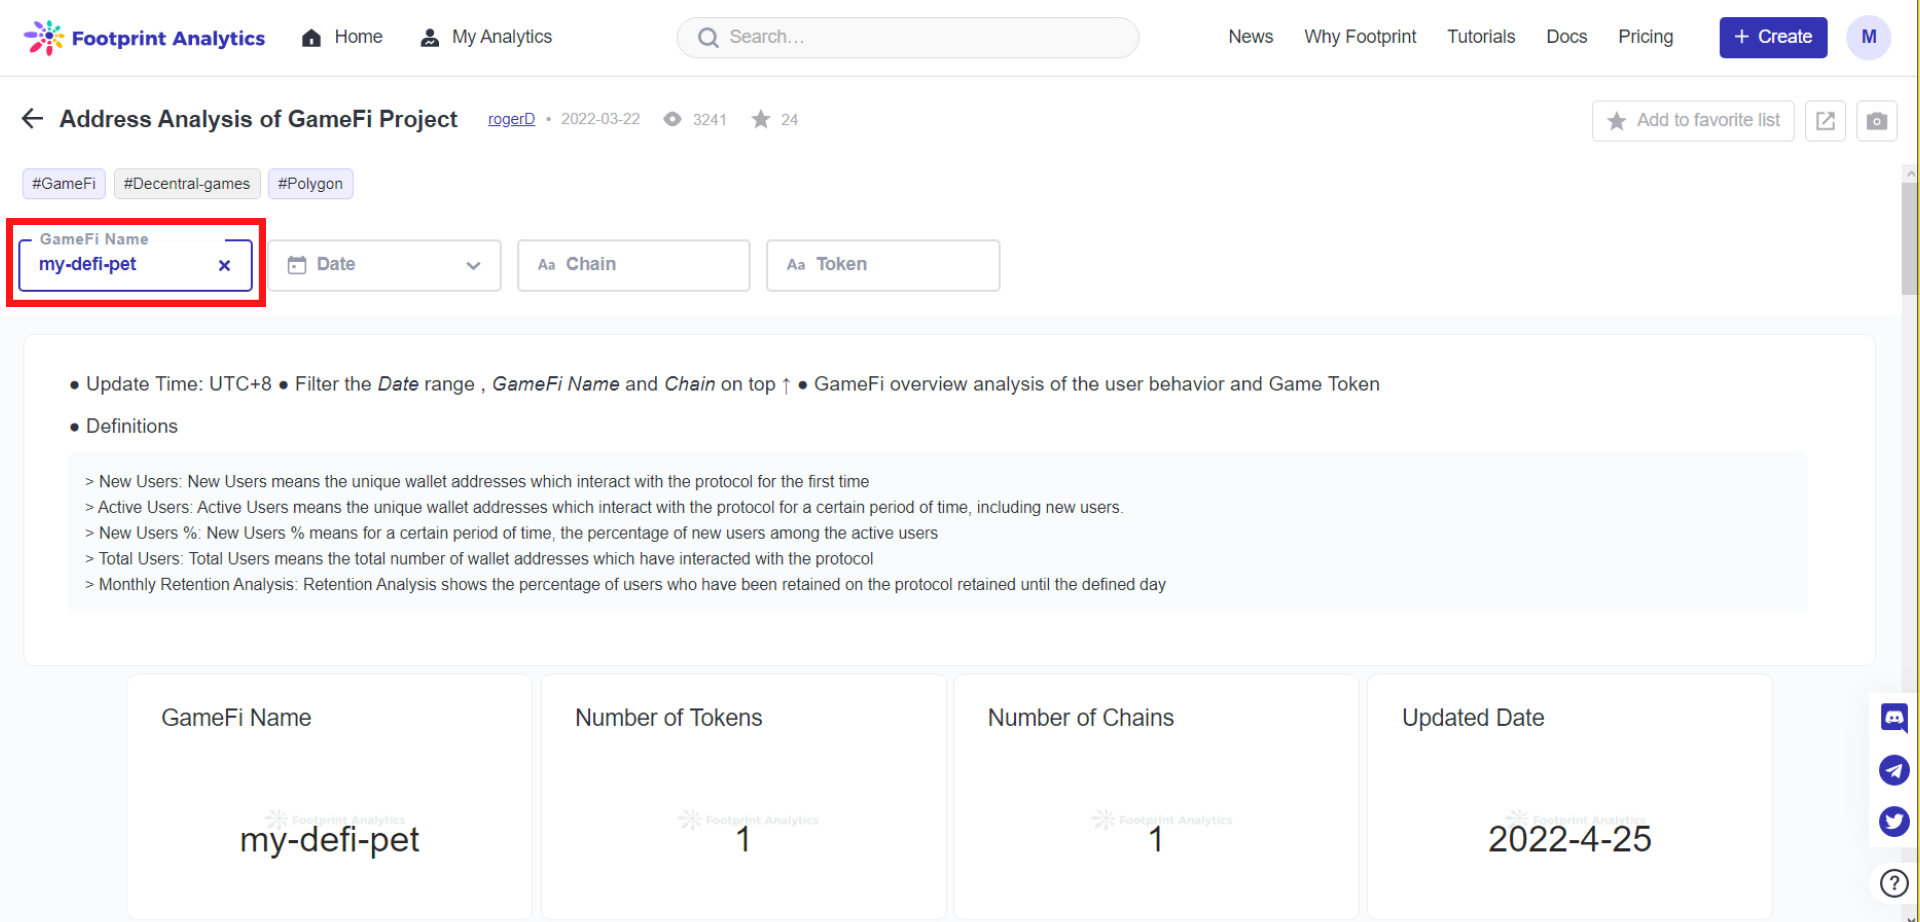
Task: Click the Definitions bullet text
Action: tap(131, 426)
